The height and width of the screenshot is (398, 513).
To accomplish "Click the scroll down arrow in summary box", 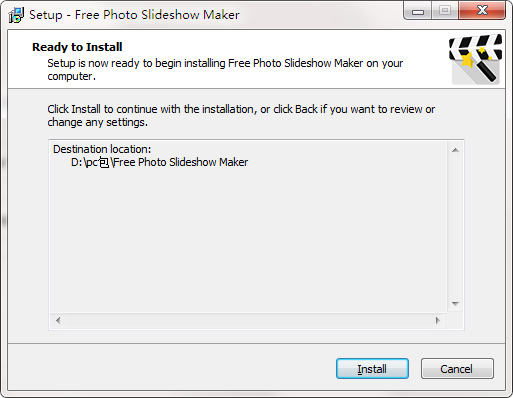I will 455,304.
